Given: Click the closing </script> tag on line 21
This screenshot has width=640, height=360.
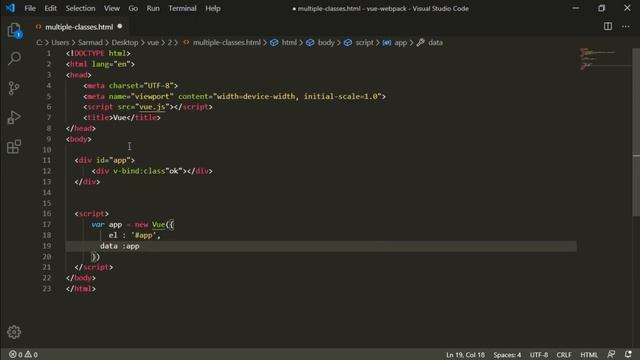Looking at the screenshot, I should click(x=94, y=267).
